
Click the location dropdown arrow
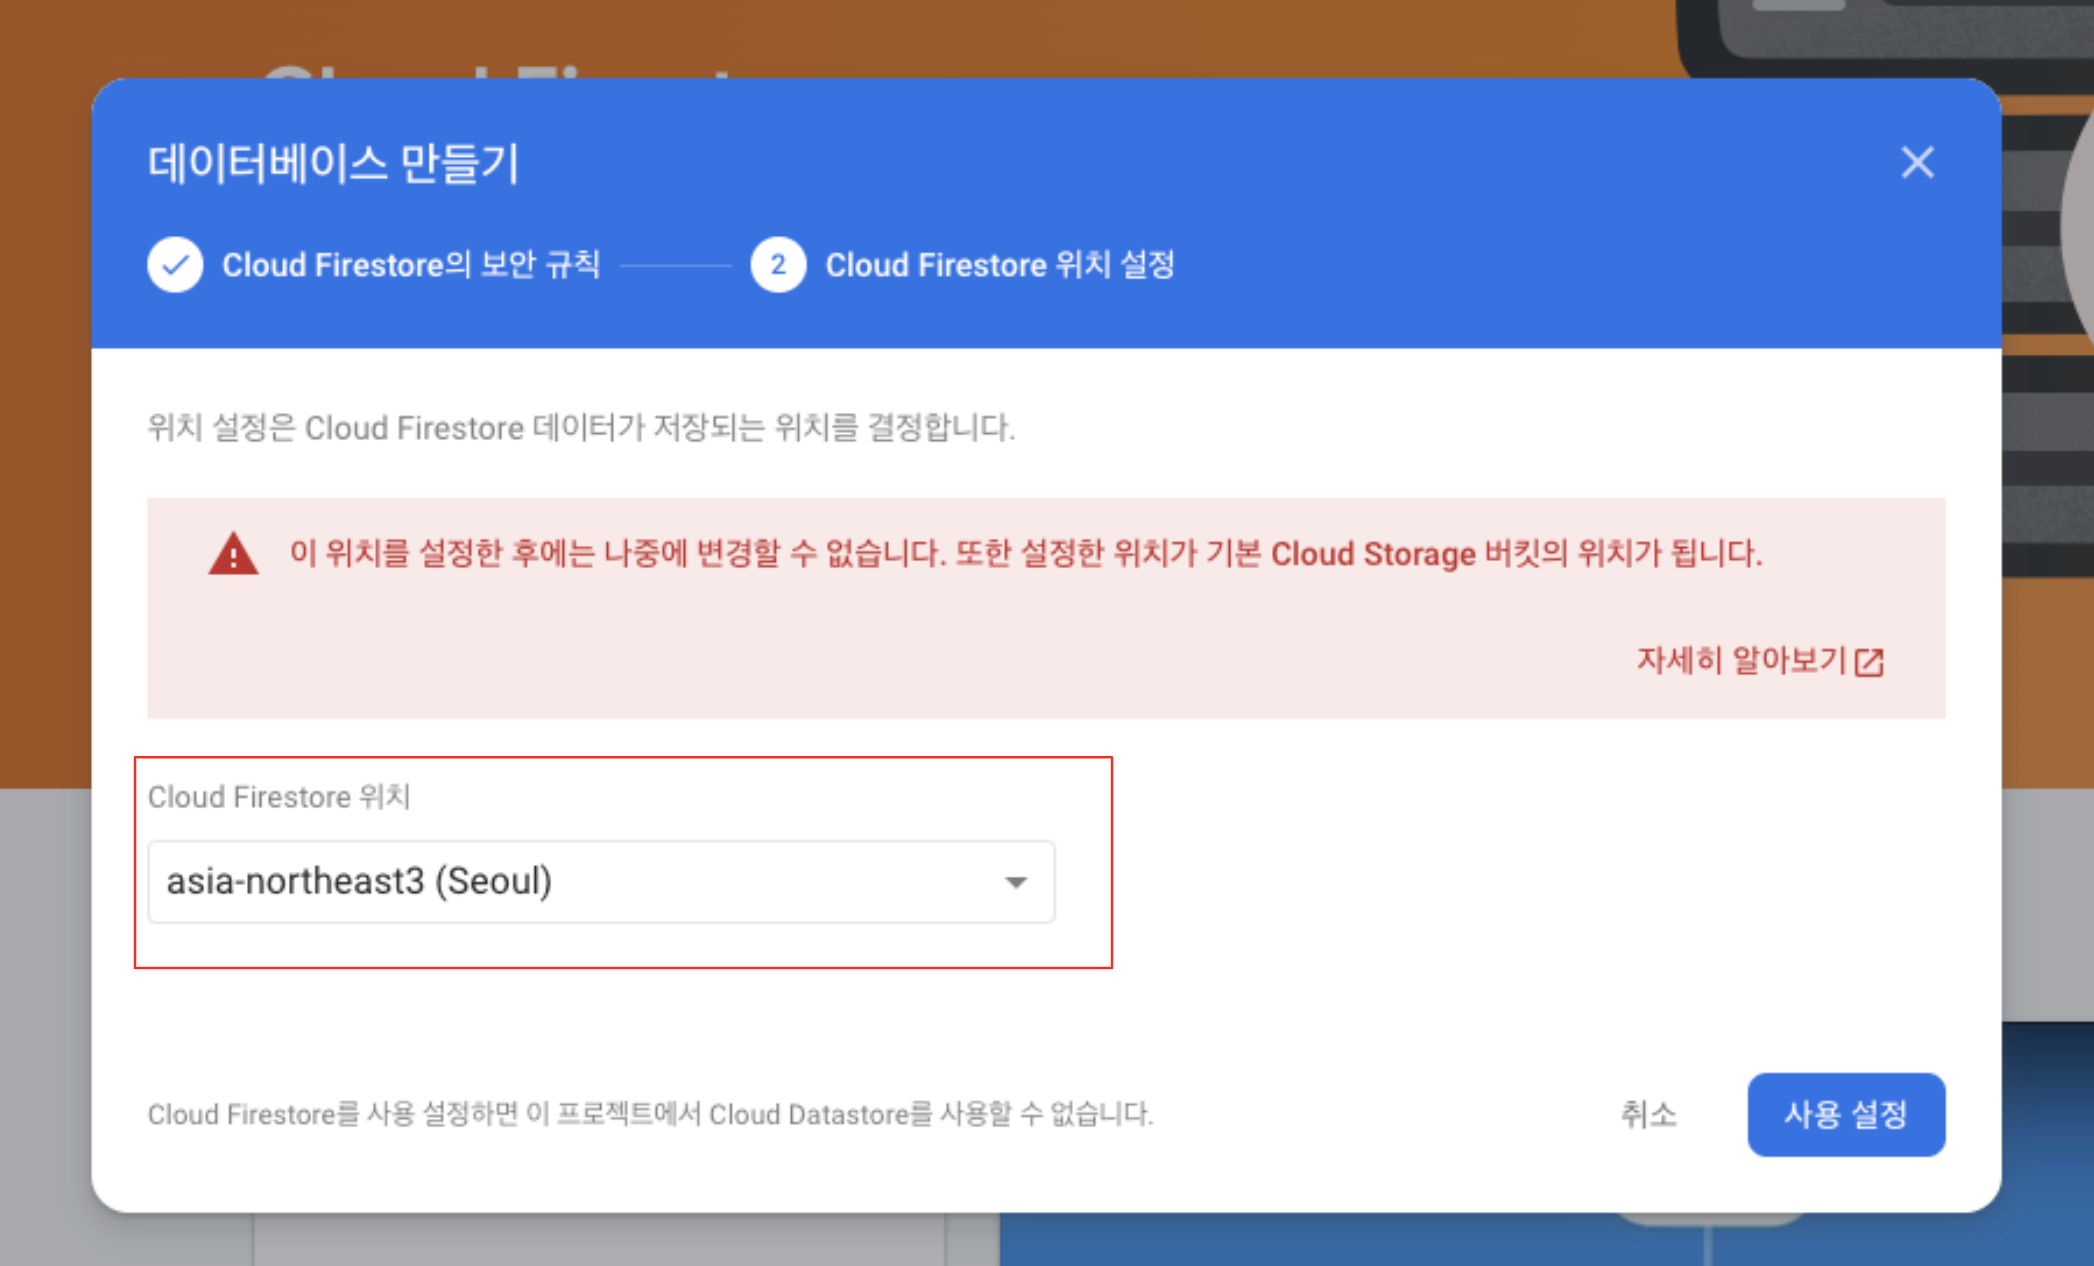point(1016,882)
